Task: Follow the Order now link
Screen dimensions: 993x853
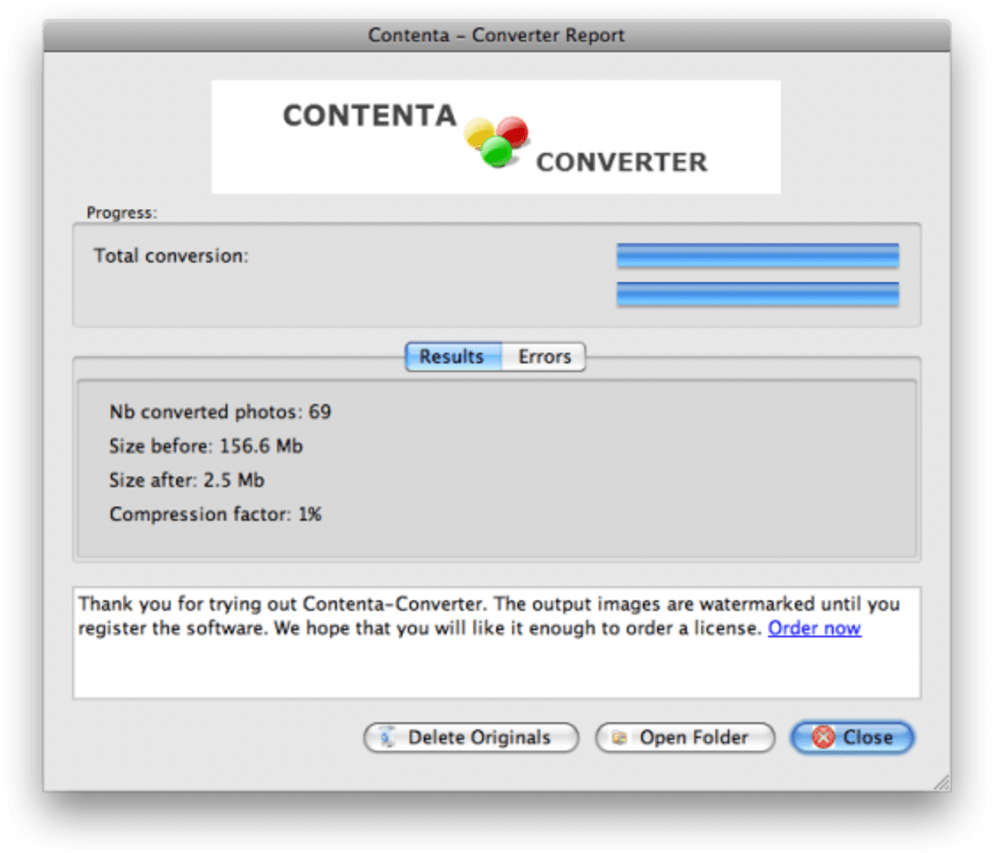Action: click(814, 628)
